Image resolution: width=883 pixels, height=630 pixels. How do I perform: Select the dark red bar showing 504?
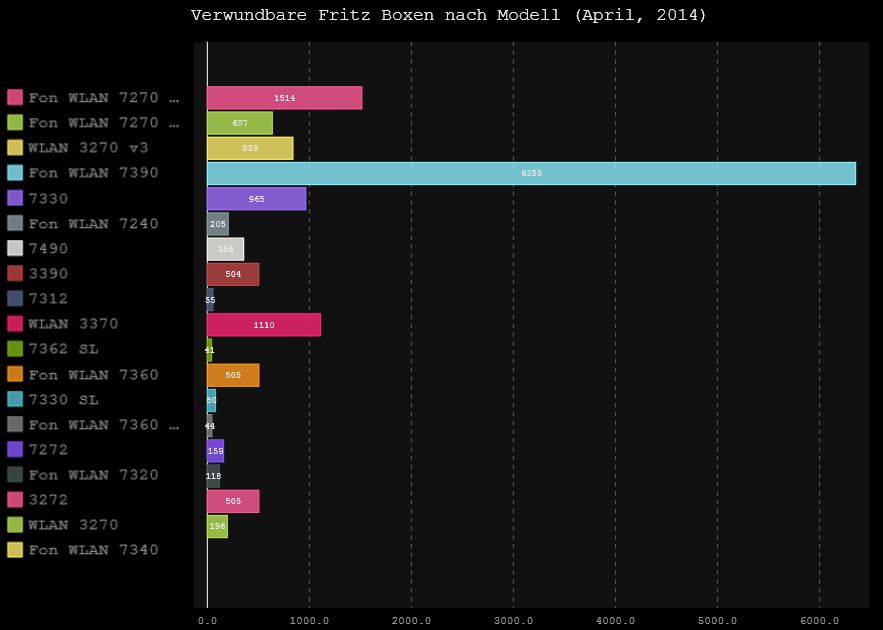(x=233, y=274)
